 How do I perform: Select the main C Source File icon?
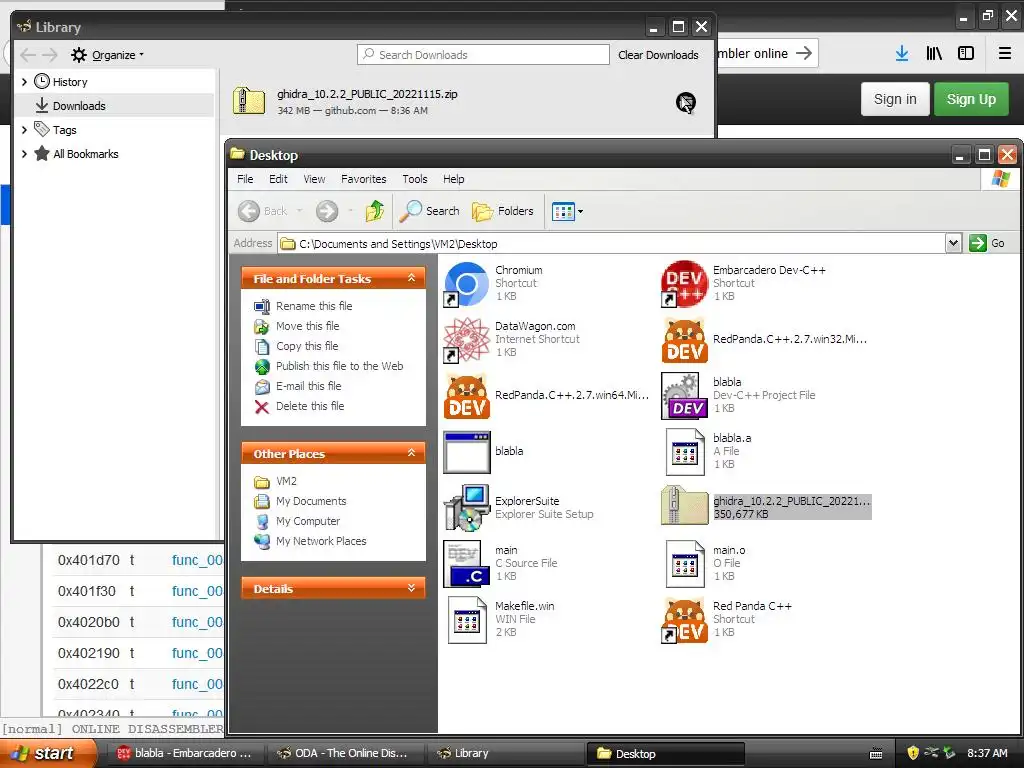click(466, 564)
